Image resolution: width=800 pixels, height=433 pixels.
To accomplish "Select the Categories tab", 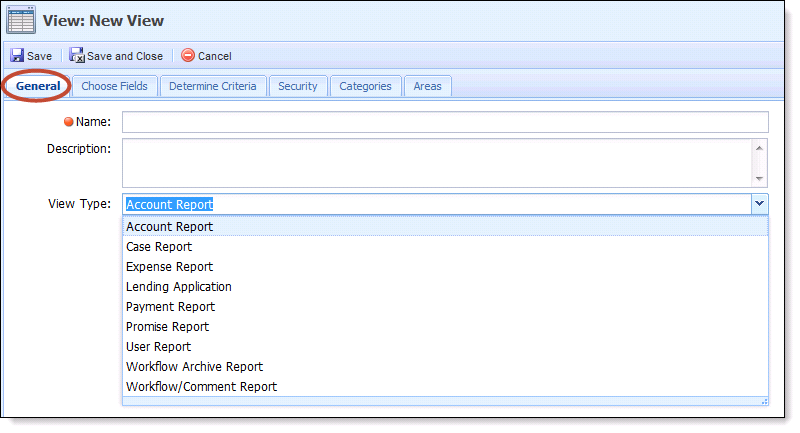I will point(365,86).
